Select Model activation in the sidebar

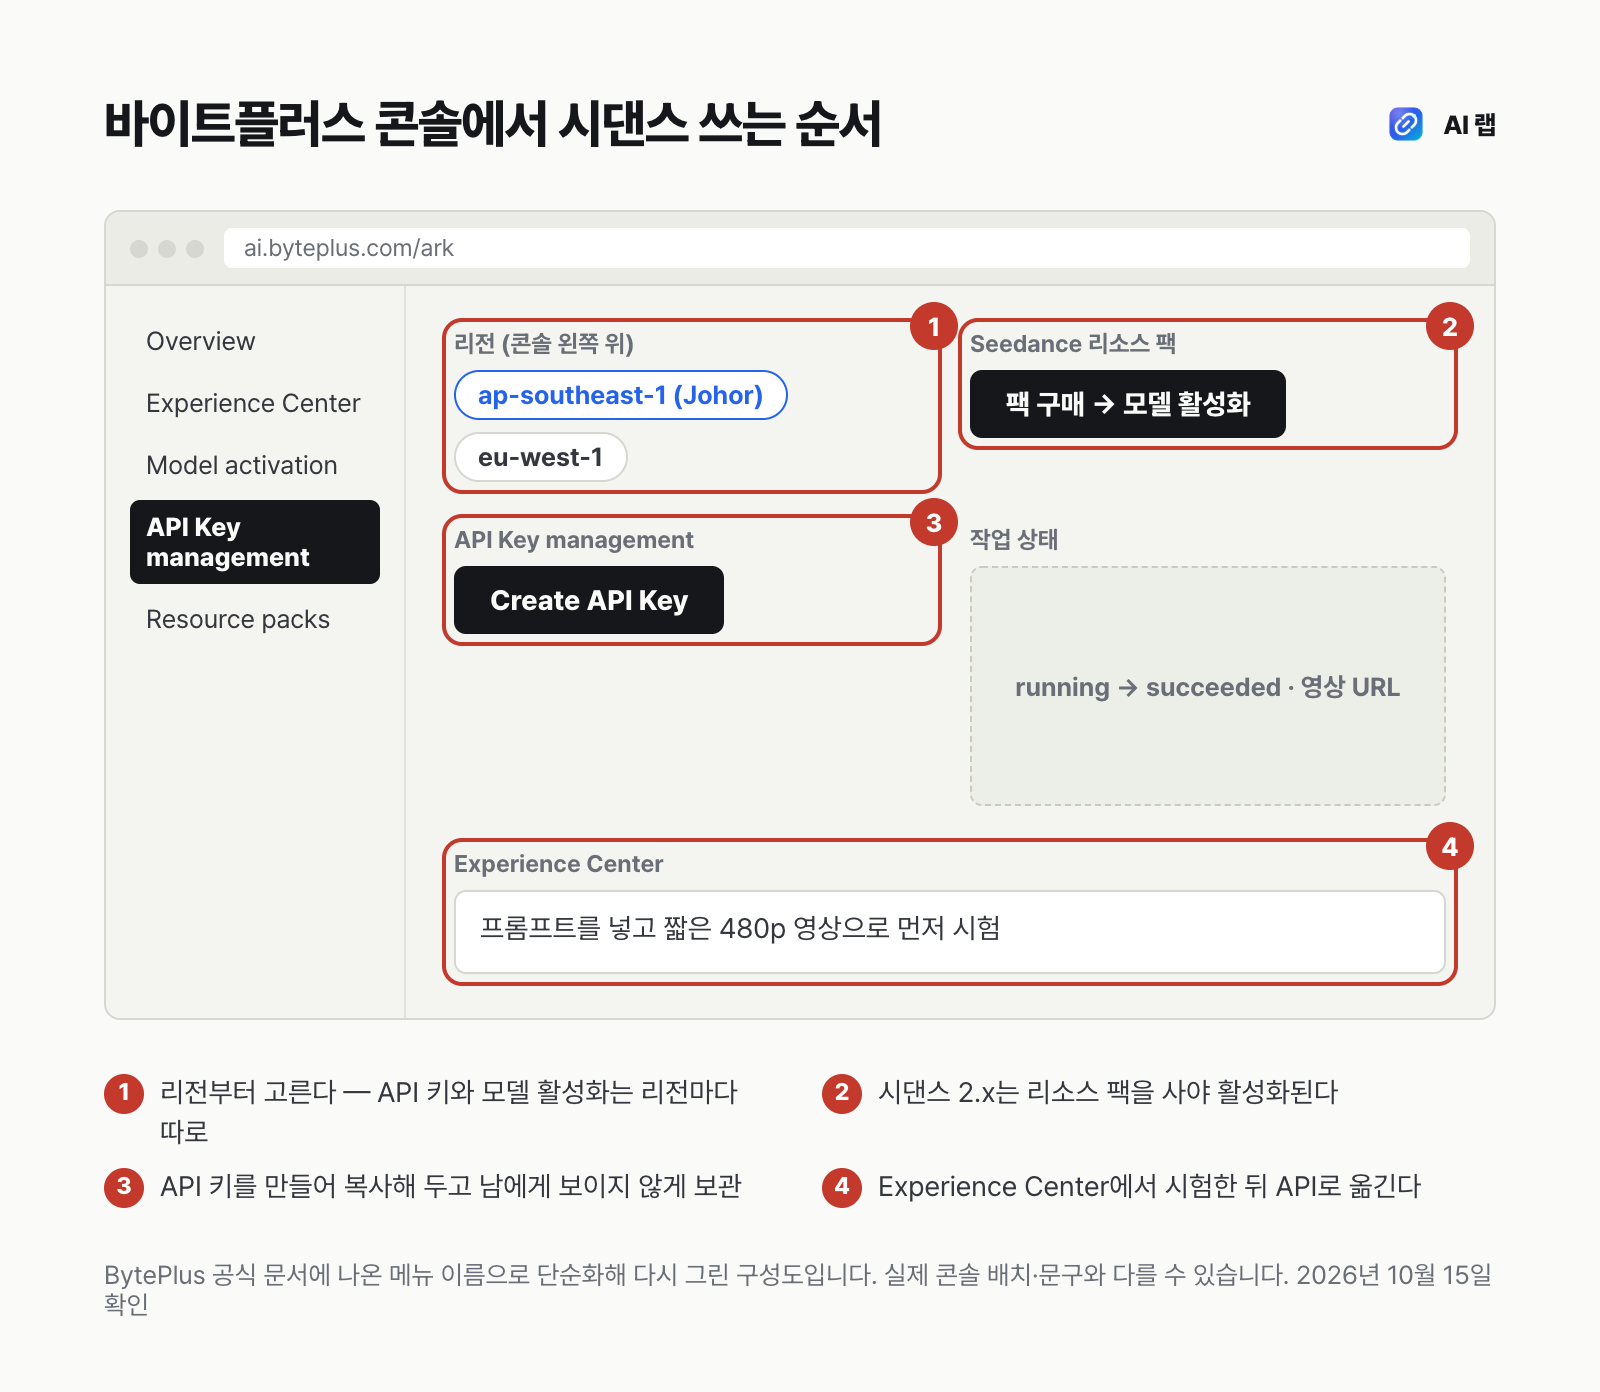point(242,465)
